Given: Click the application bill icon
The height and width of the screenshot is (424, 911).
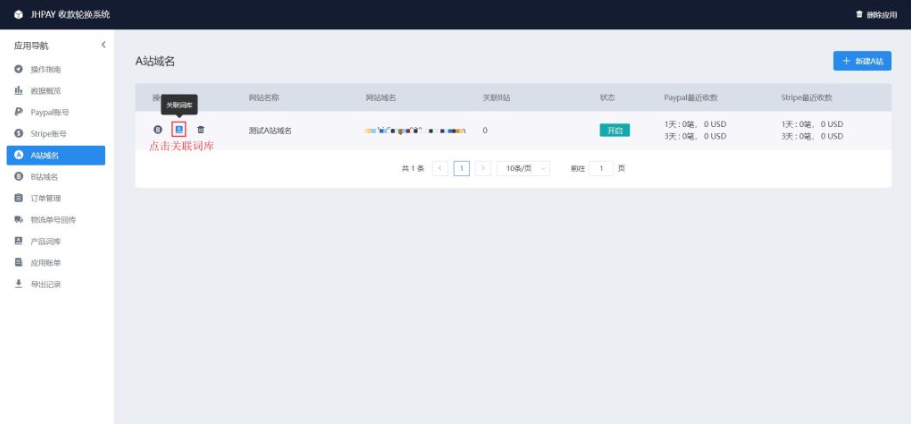Looking at the screenshot, I should pos(19,263).
